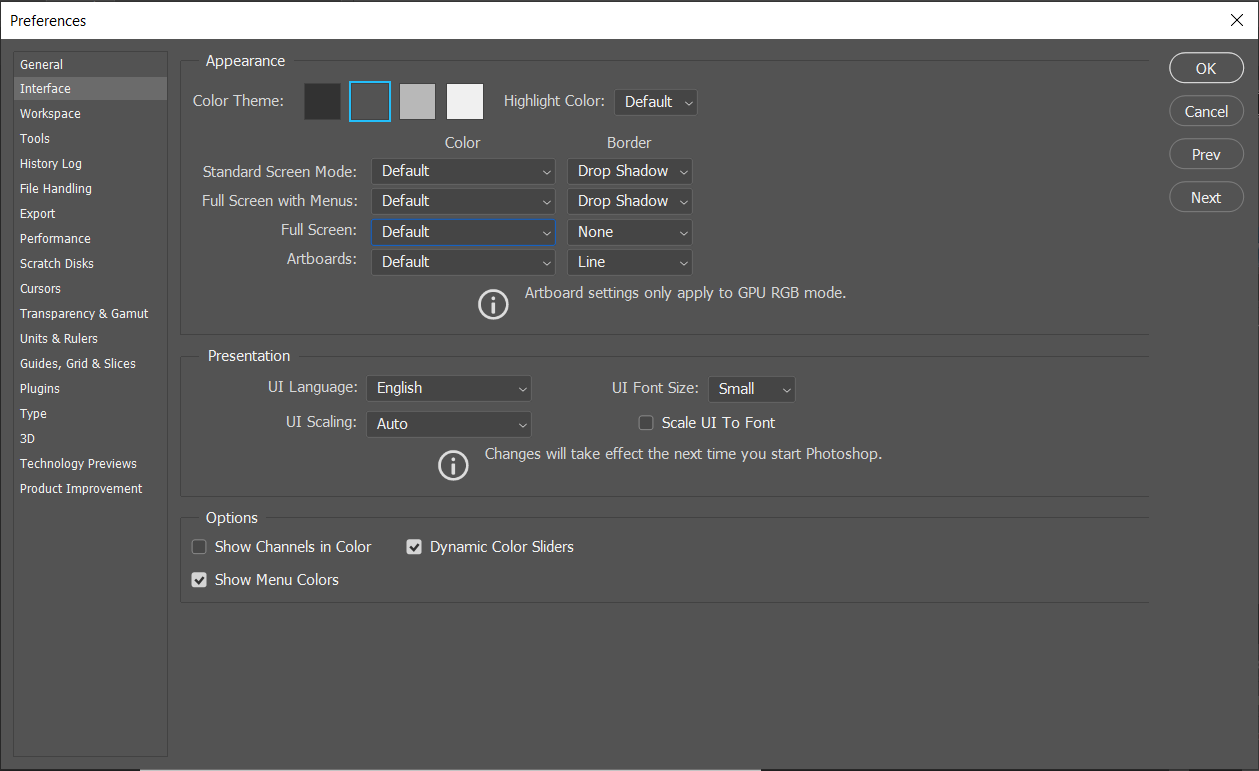
Task: Uncheck Show Menu Colors
Action: point(199,580)
